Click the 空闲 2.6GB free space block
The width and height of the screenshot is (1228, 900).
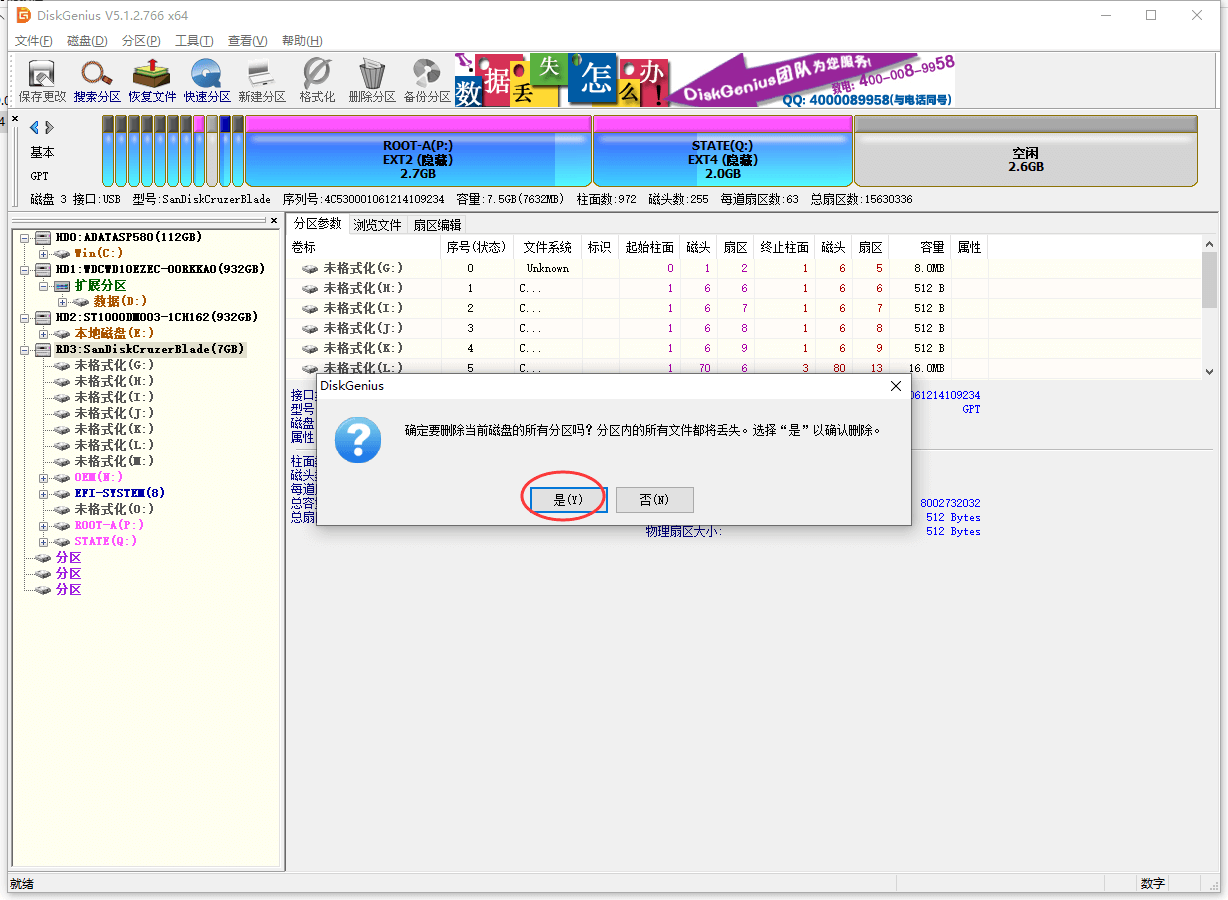1025,158
